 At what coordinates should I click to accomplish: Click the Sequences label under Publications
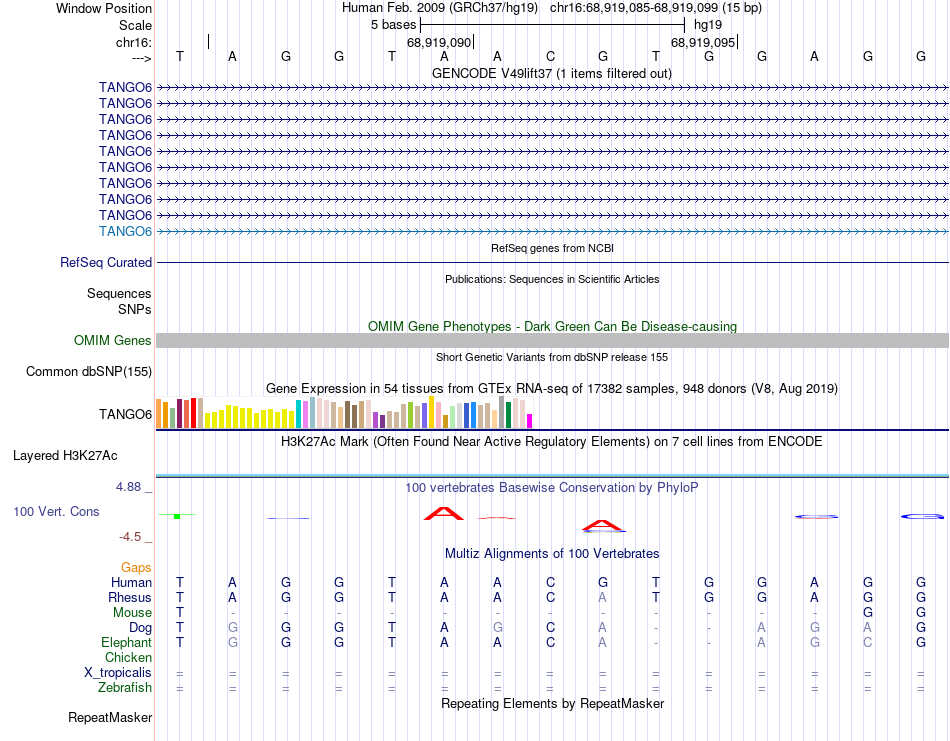(x=119, y=293)
